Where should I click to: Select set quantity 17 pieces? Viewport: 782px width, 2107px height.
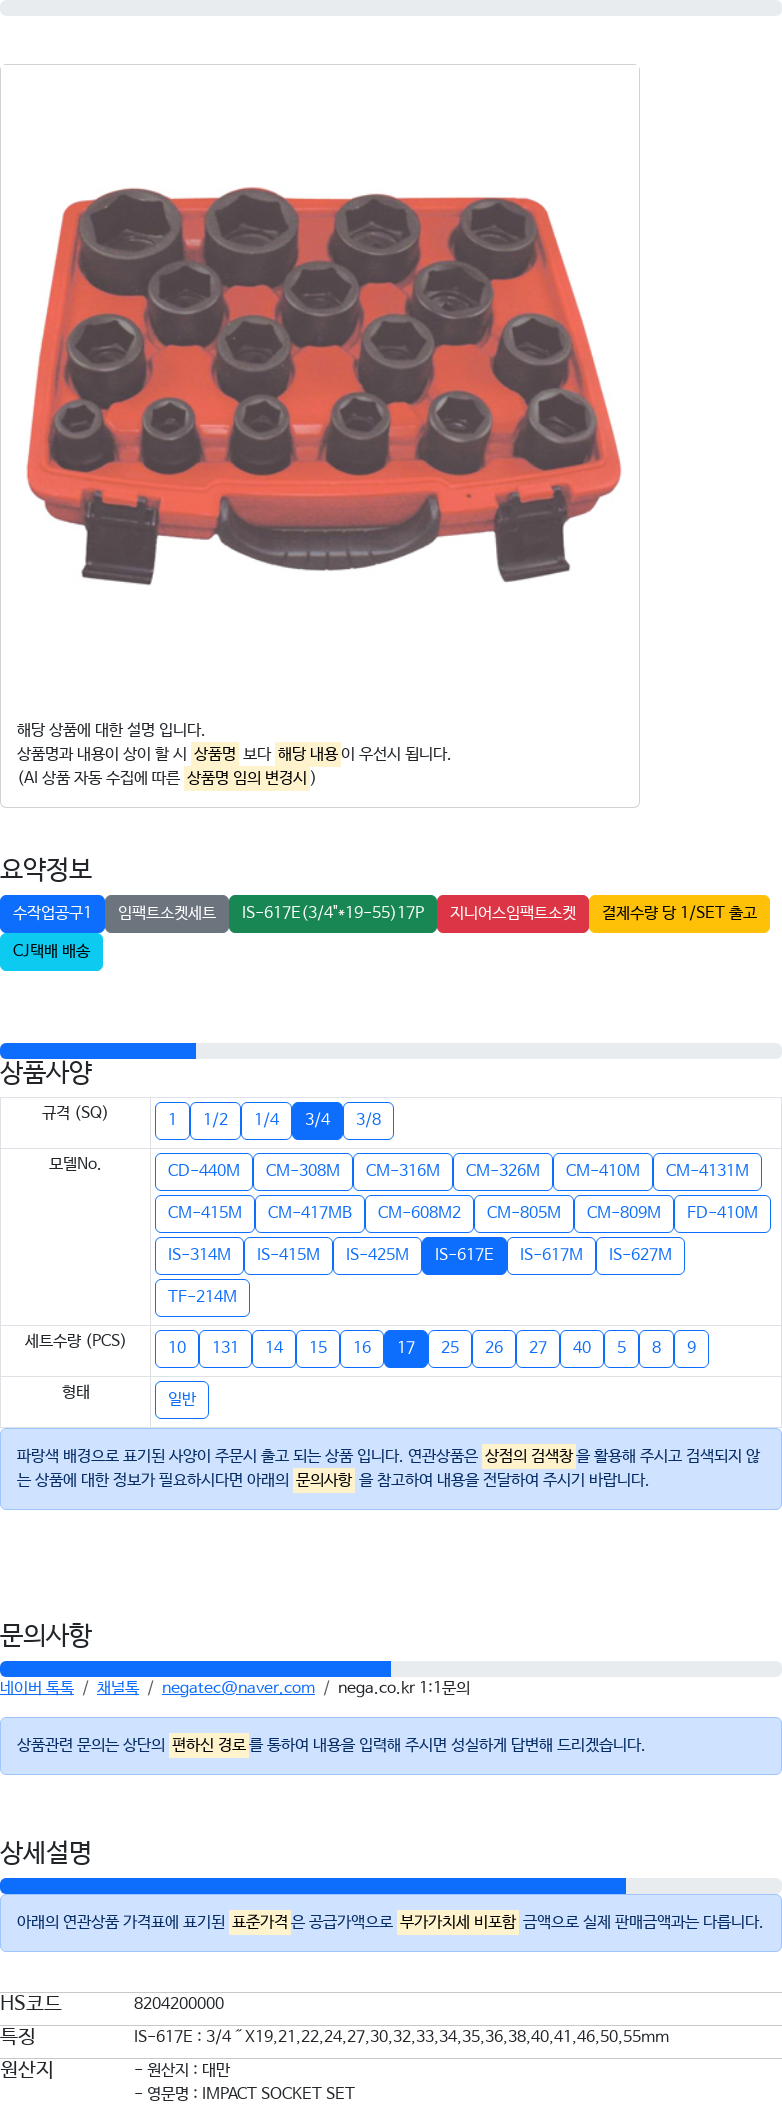tap(406, 1348)
